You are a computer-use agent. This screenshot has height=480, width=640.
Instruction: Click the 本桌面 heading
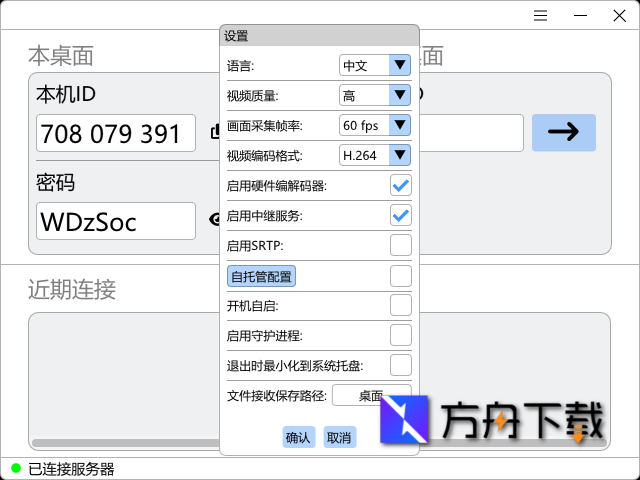[61, 56]
